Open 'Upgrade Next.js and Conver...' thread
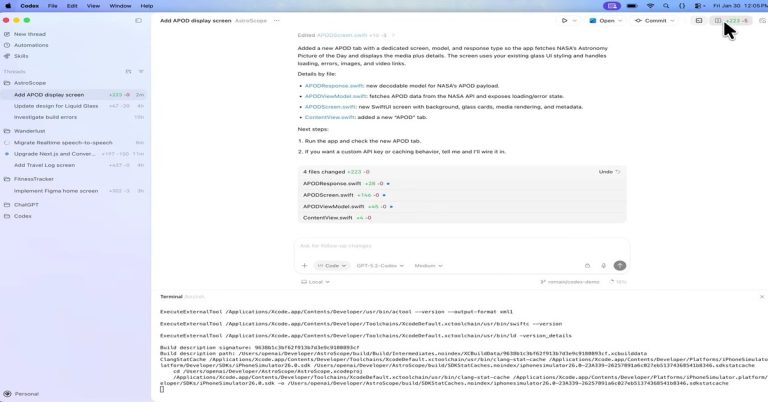The height and width of the screenshot is (402, 768). (74, 154)
